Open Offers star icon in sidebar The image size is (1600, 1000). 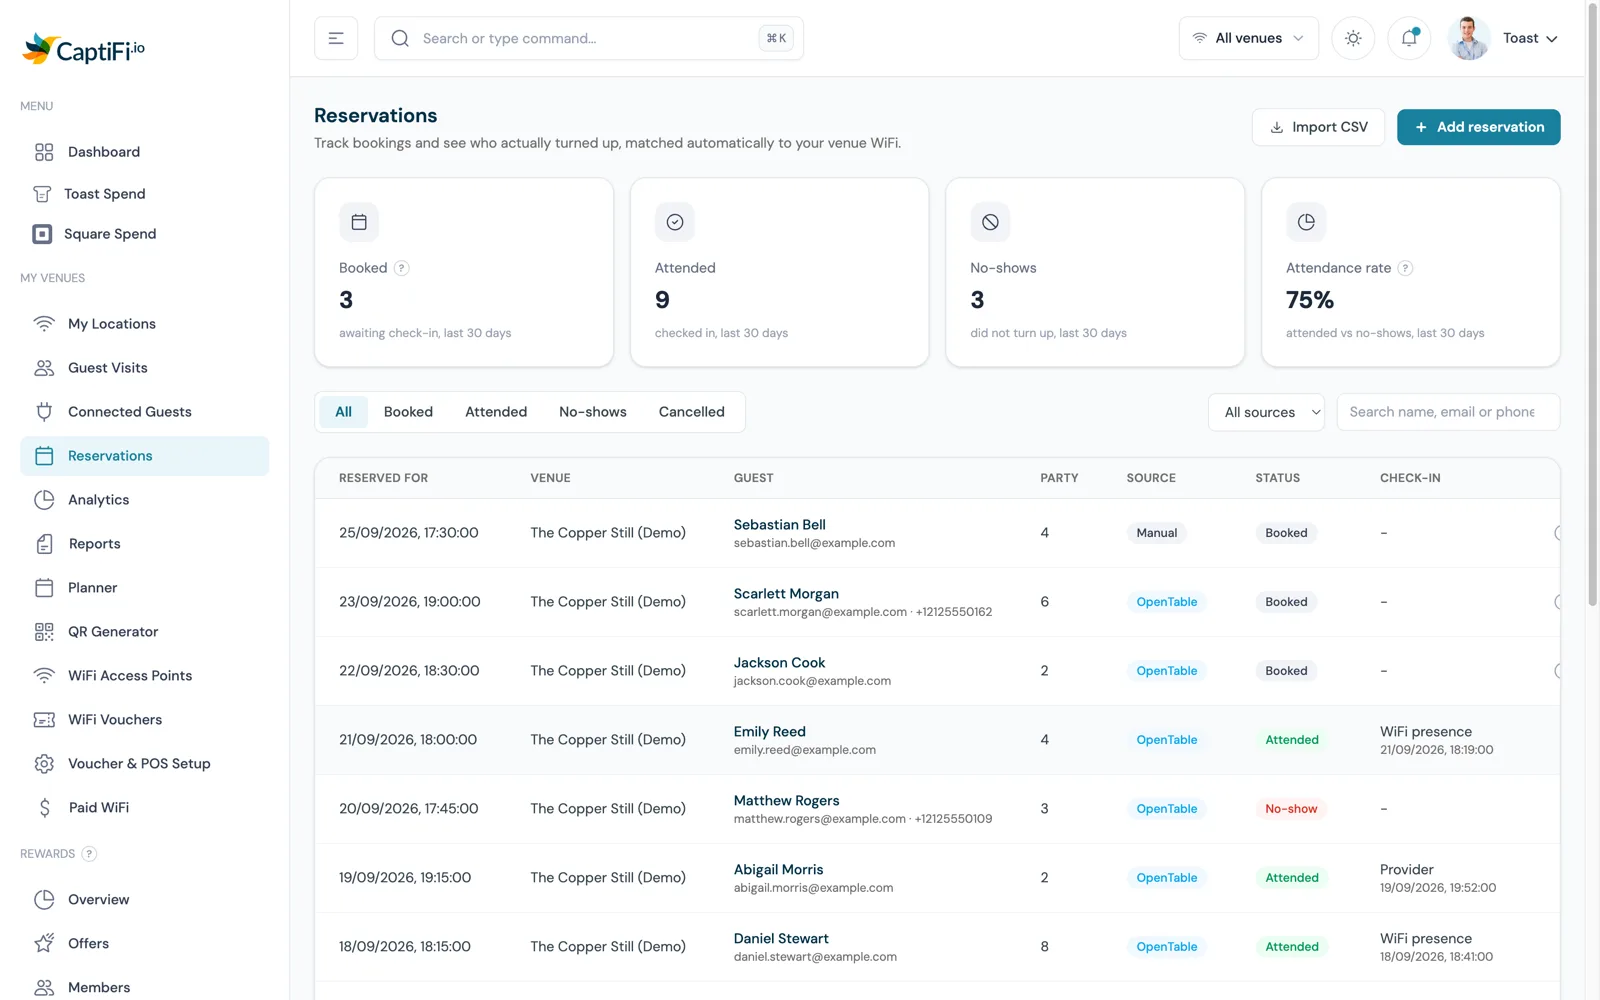44,944
